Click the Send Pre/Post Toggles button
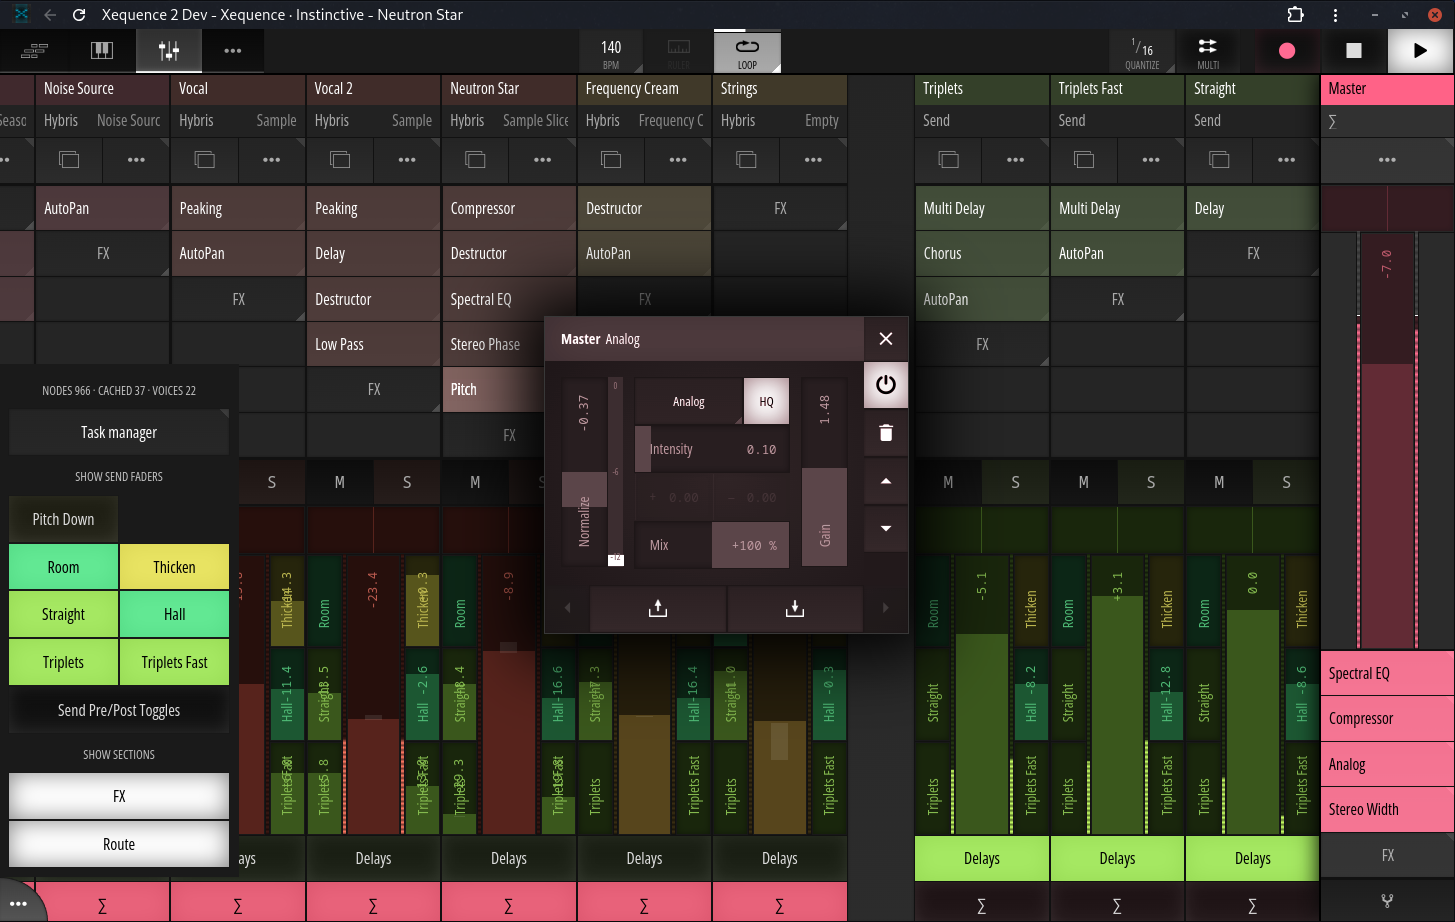The width and height of the screenshot is (1455, 922). (x=119, y=710)
